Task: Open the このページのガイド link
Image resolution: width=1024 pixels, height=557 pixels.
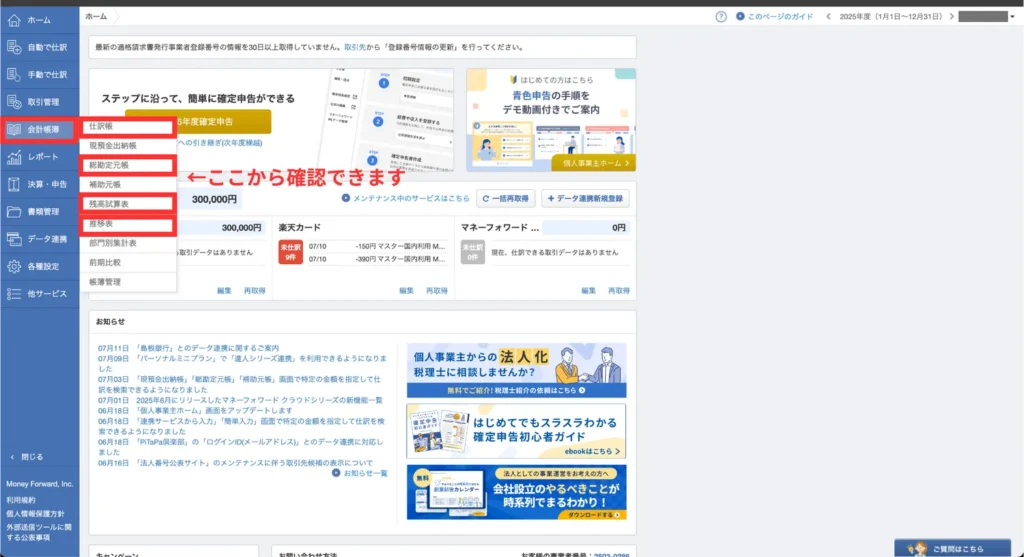Action: coord(774,17)
